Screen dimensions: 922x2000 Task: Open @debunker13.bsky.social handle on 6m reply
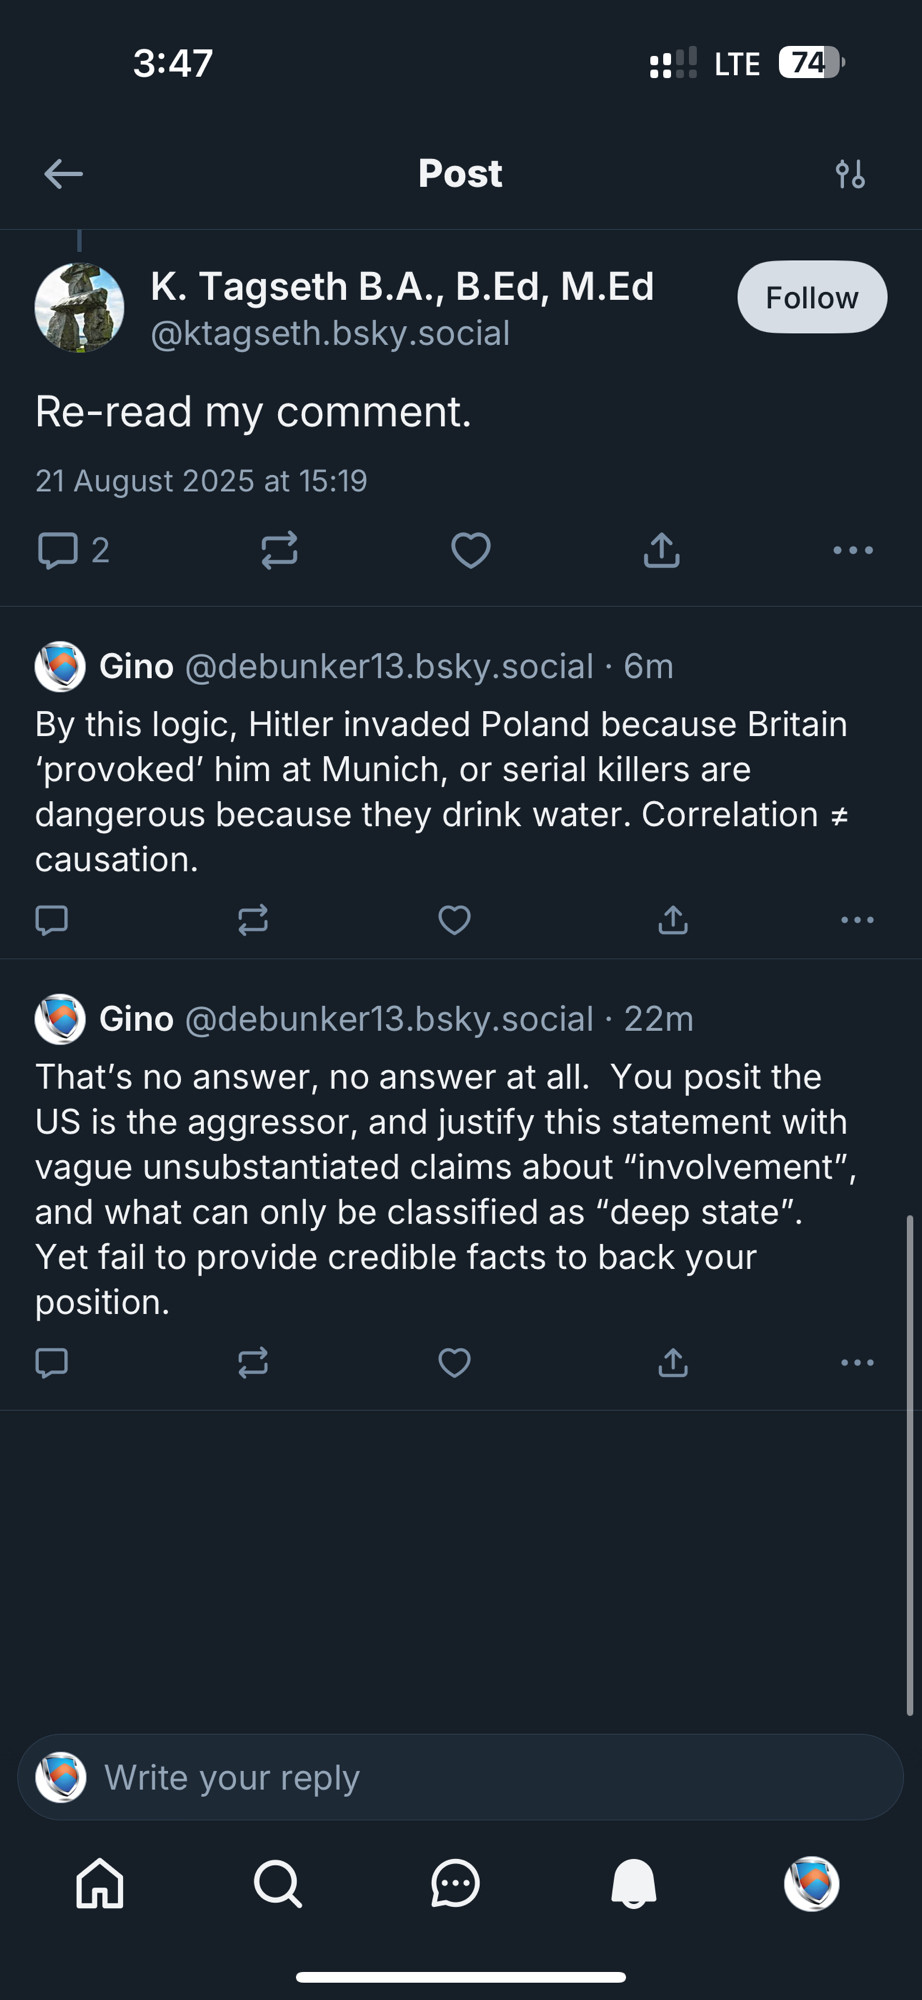[389, 666]
